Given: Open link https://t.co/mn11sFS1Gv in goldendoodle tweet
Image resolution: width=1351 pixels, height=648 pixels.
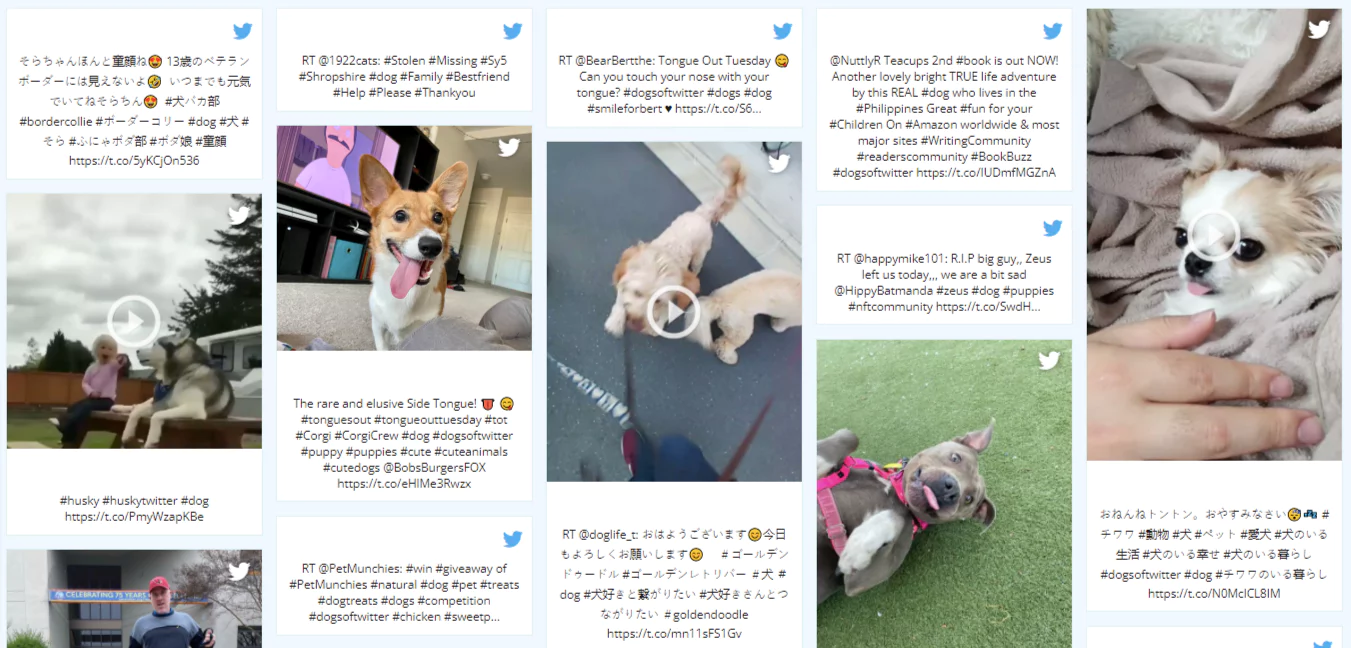Looking at the screenshot, I should (x=674, y=634).
